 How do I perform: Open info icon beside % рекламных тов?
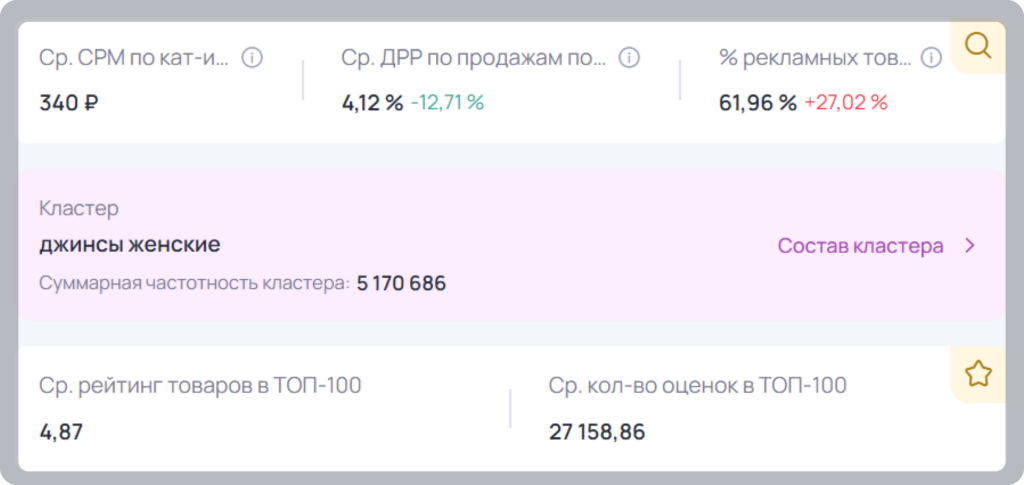(x=931, y=58)
